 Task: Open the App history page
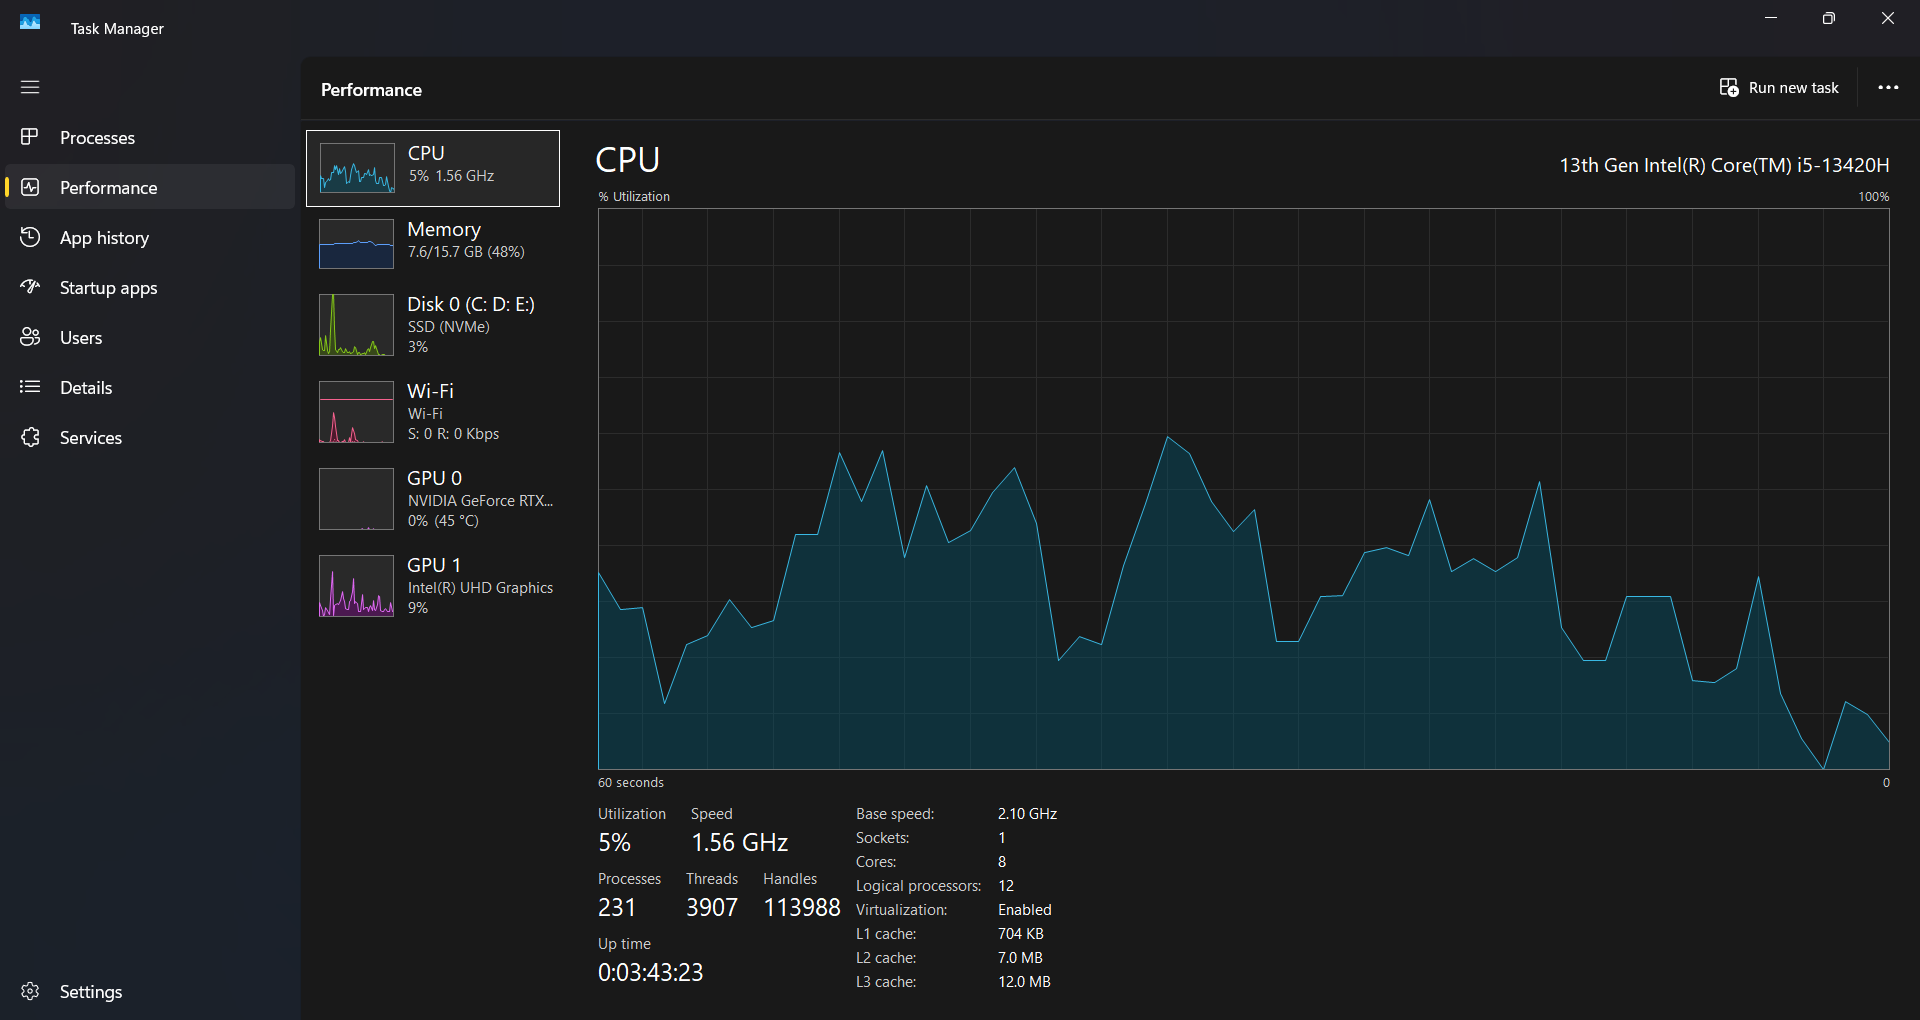(150, 237)
